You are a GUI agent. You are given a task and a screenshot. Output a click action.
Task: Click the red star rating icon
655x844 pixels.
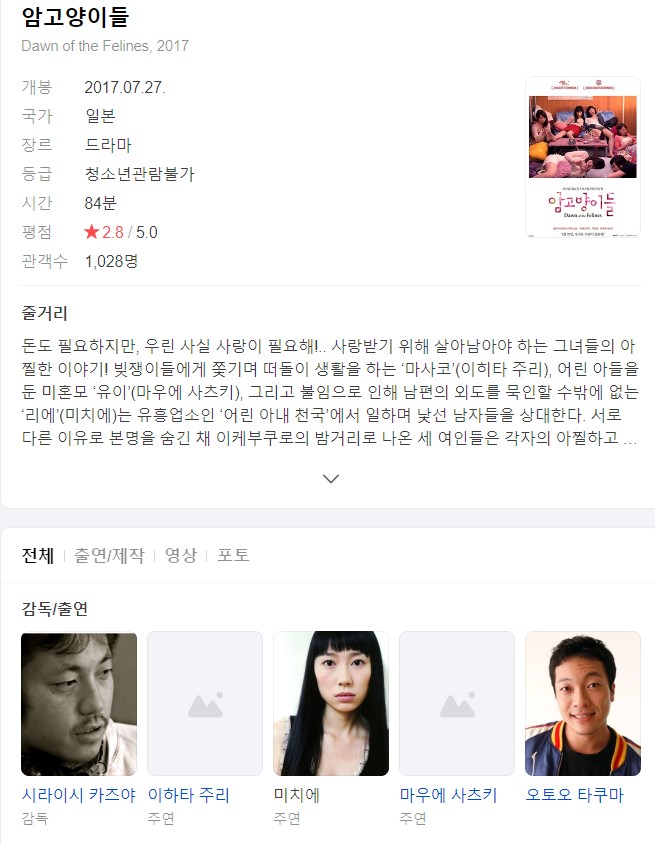tap(91, 232)
